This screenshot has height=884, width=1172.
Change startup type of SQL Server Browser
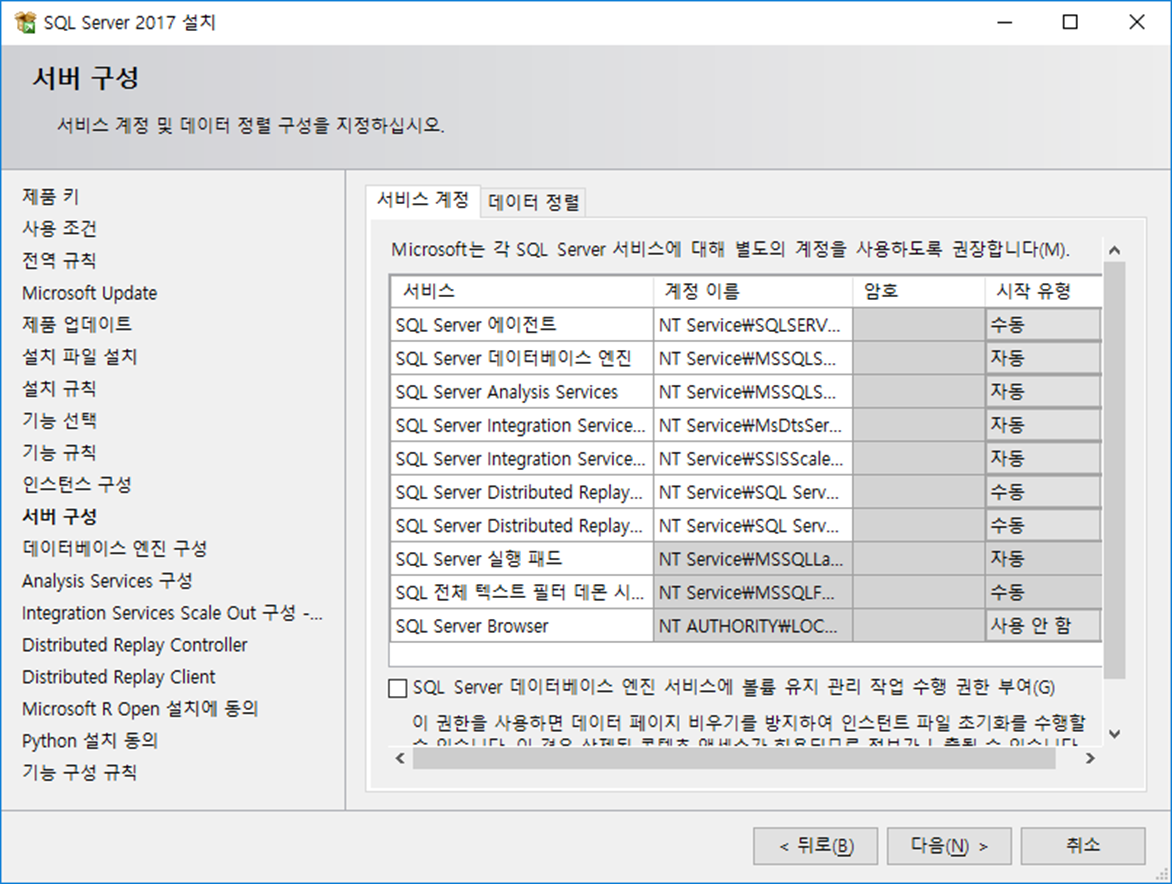(1043, 626)
